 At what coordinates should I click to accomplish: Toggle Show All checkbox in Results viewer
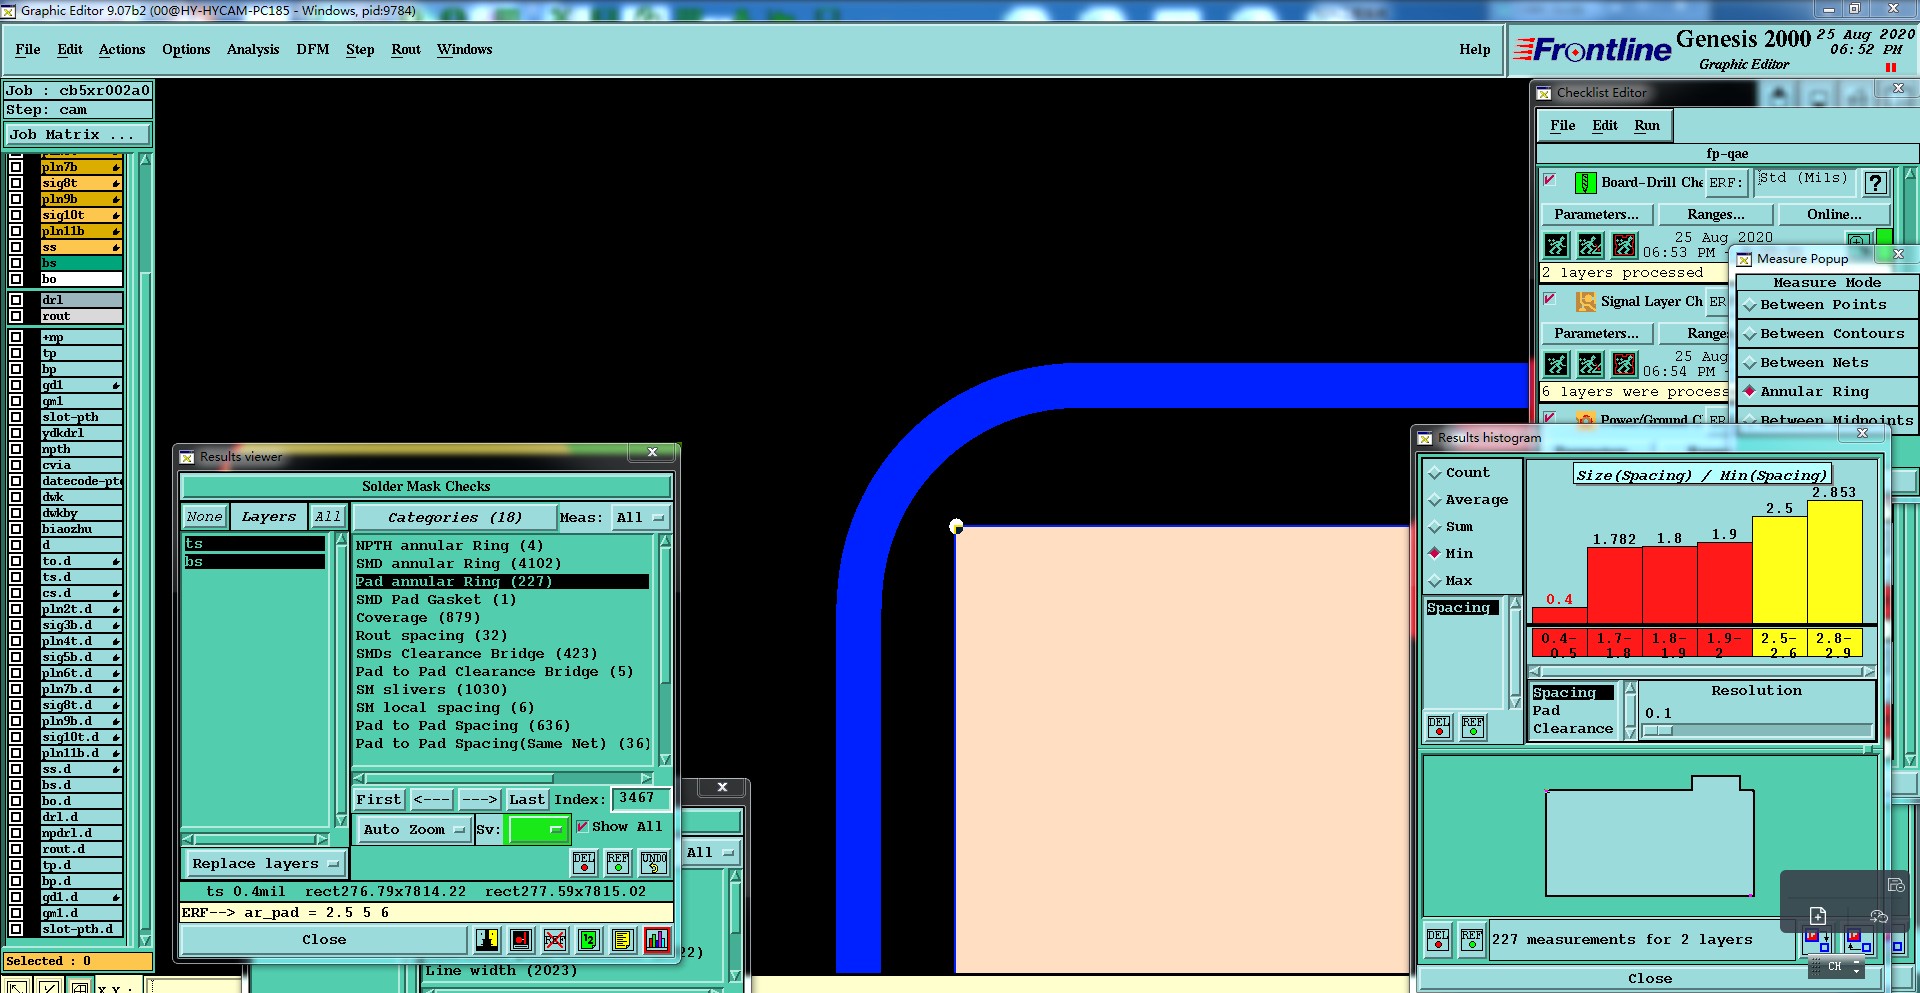[582, 827]
